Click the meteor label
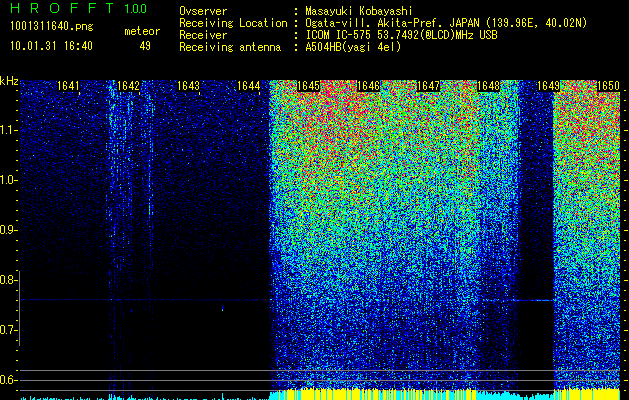 142,31
